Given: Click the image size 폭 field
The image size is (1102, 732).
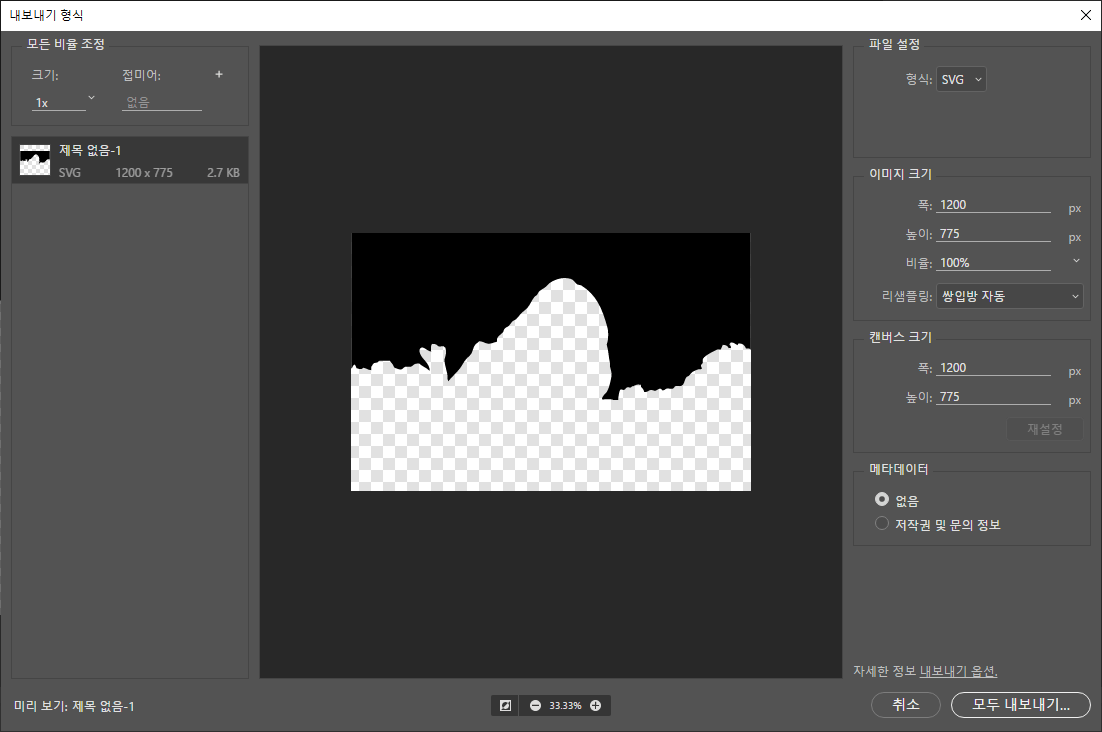Looking at the screenshot, I should pos(993,205).
